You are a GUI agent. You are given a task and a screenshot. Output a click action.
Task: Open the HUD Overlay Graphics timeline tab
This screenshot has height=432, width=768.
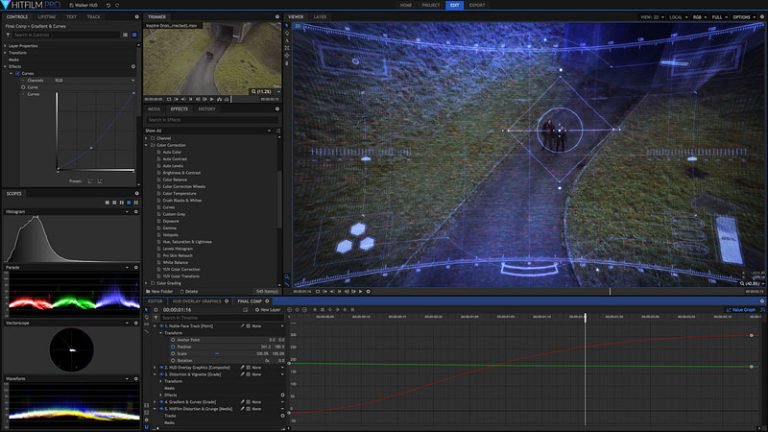(197, 301)
